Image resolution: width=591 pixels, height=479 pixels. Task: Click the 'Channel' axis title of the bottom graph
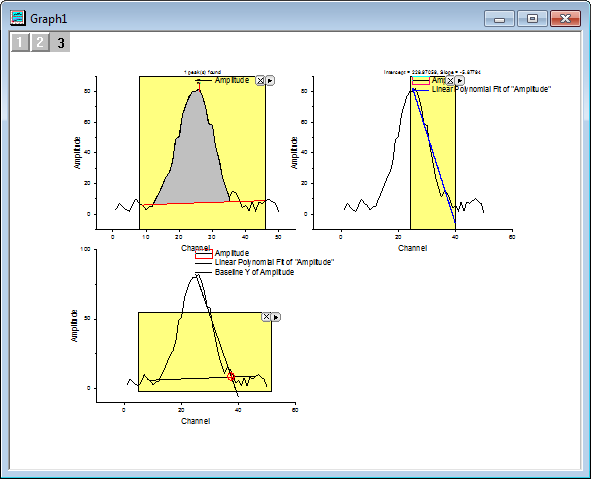(x=195, y=421)
